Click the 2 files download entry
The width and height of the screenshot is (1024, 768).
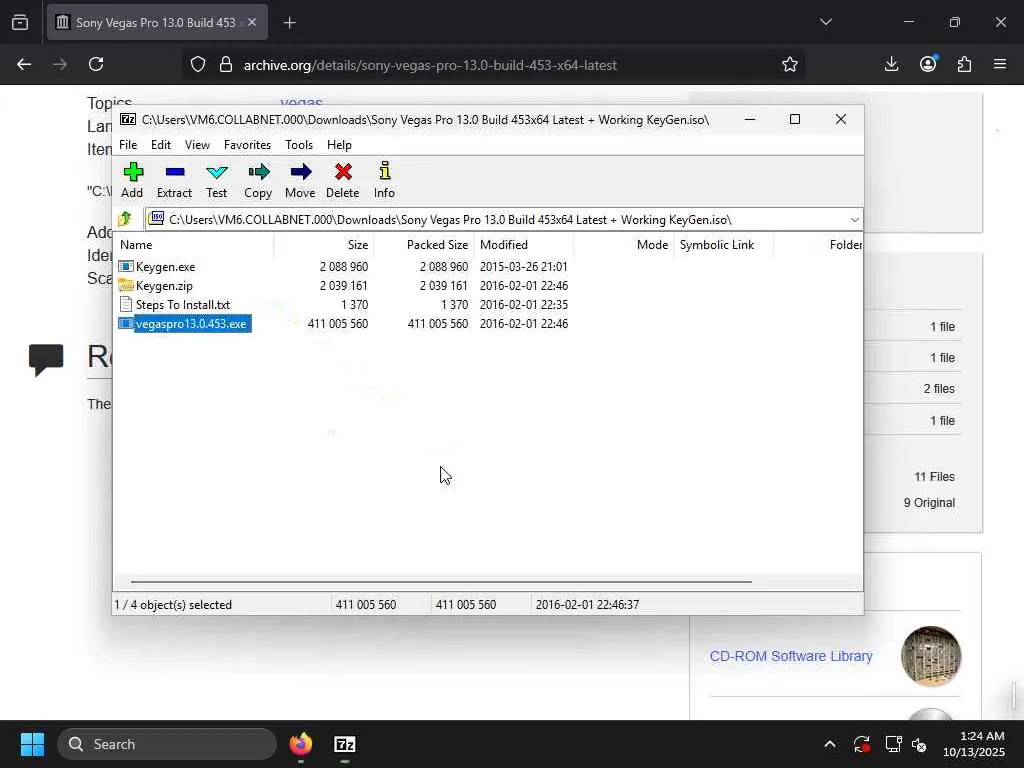(x=938, y=389)
